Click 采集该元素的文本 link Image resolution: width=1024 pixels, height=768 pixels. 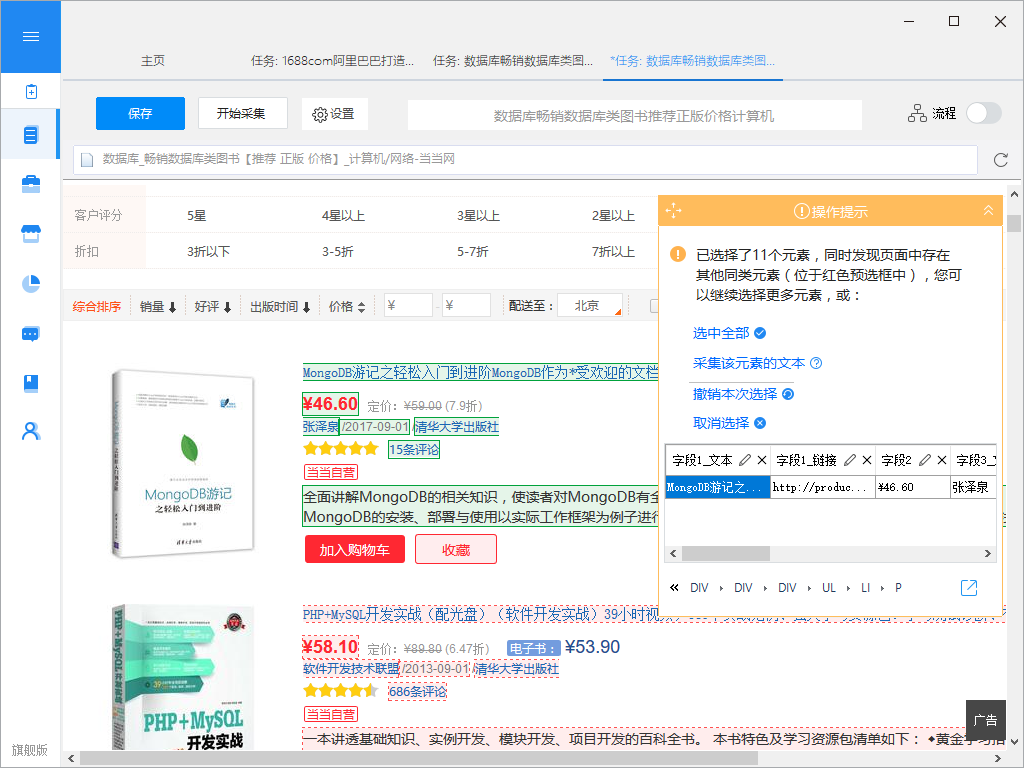click(749, 363)
